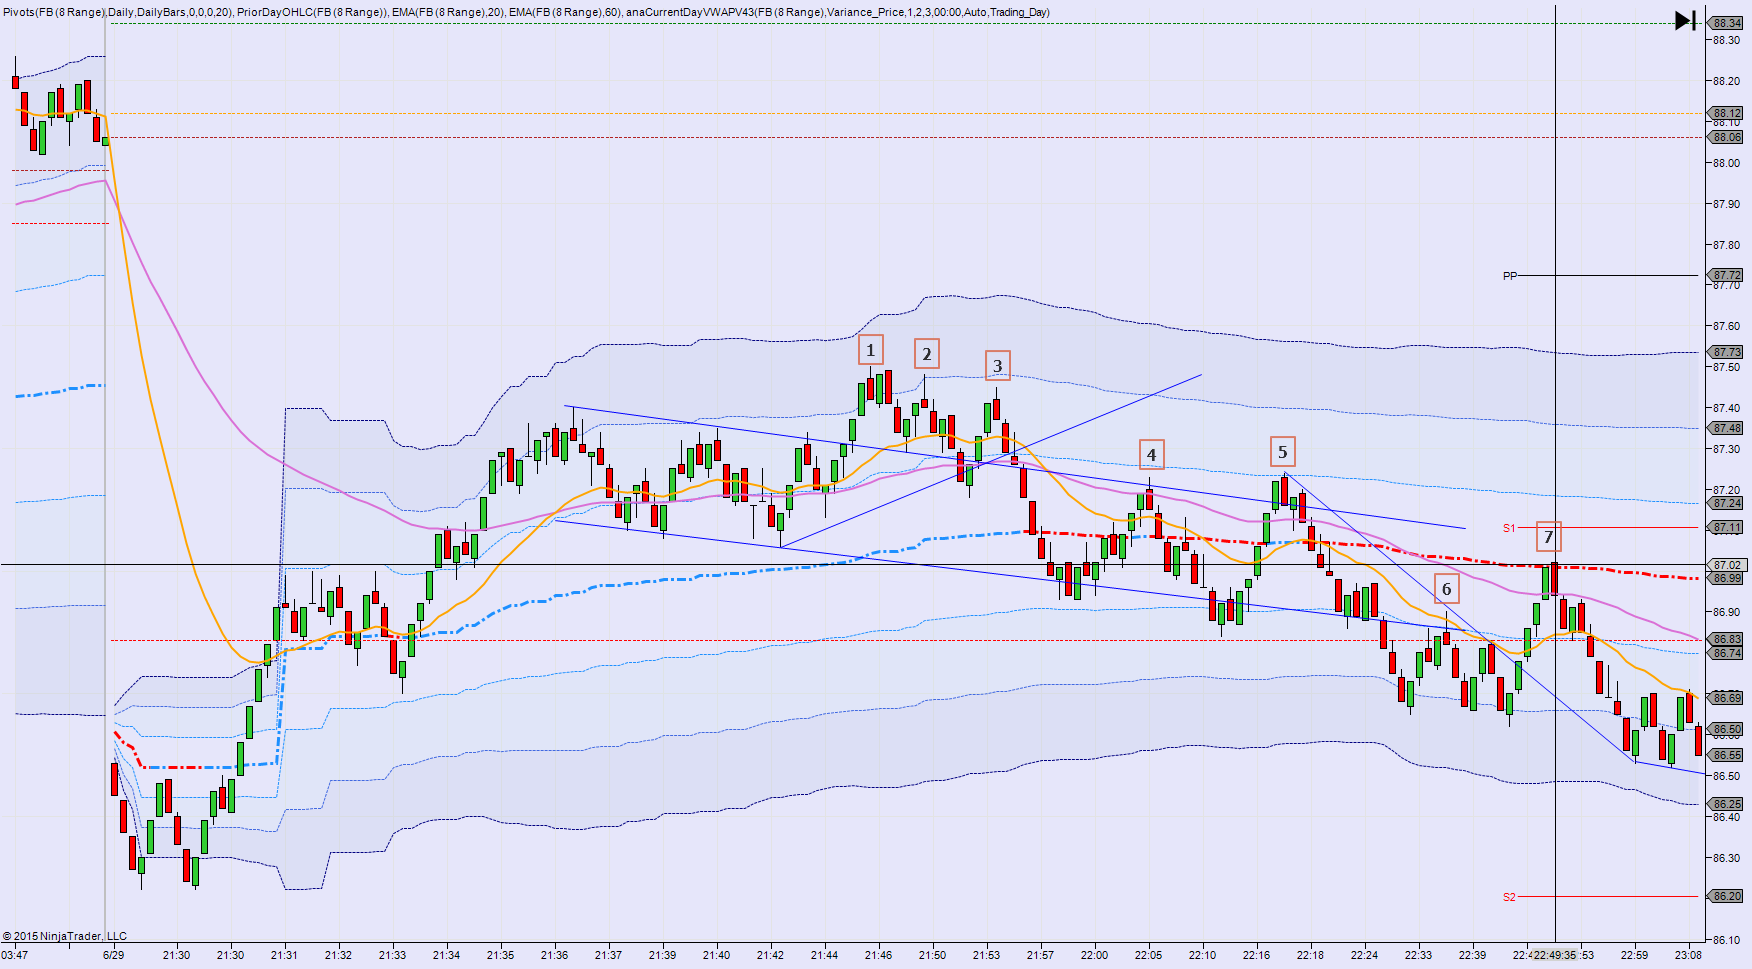Click the 21:53 time axis label
This screenshot has height=969, width=1752.
click(986, 955)
